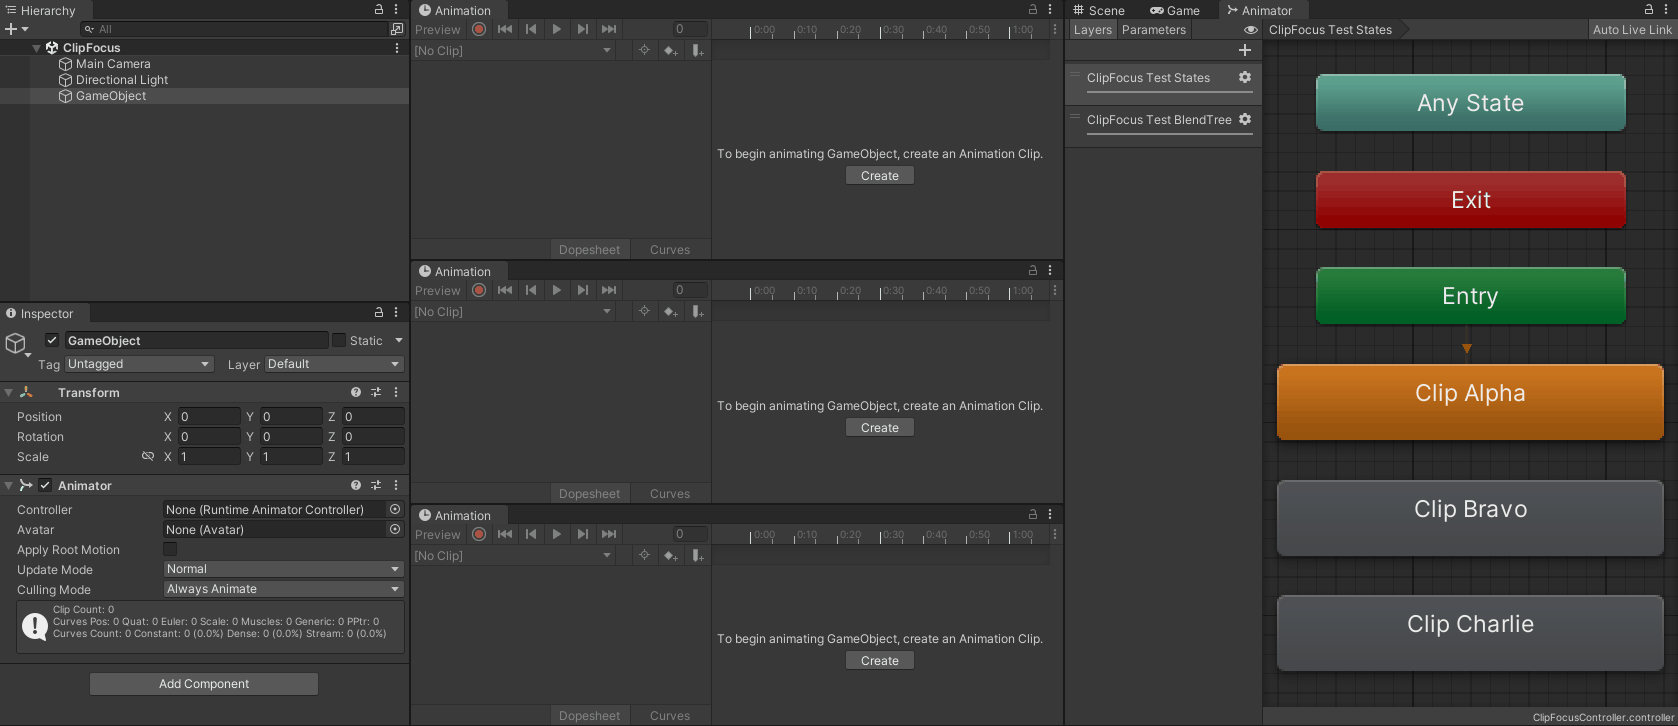Open No Clip dropdown in top Animation window
This screenshot has height=726, width=1678.
[x=513, y=50]
